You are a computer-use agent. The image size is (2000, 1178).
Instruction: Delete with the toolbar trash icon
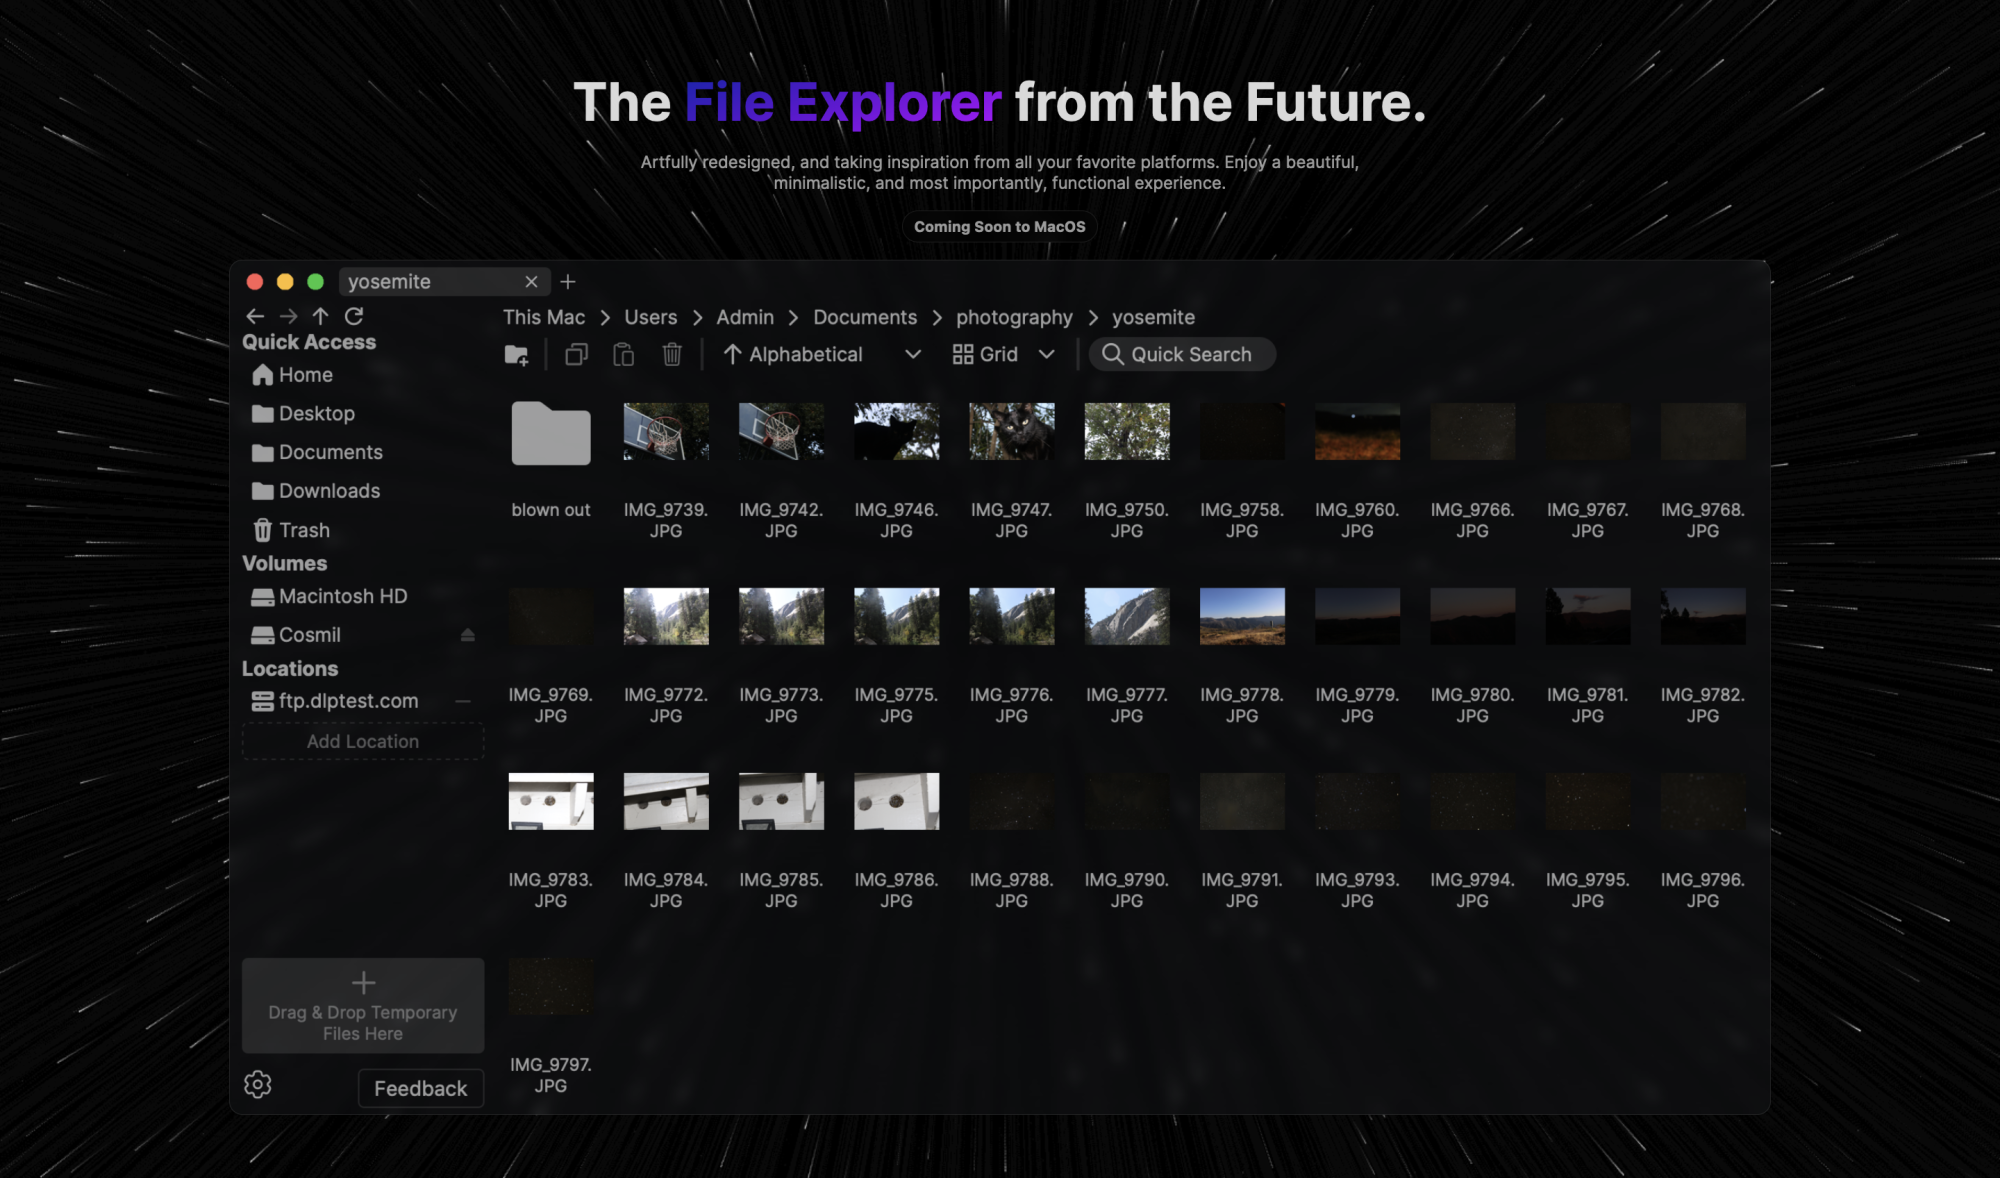point(672,355)
